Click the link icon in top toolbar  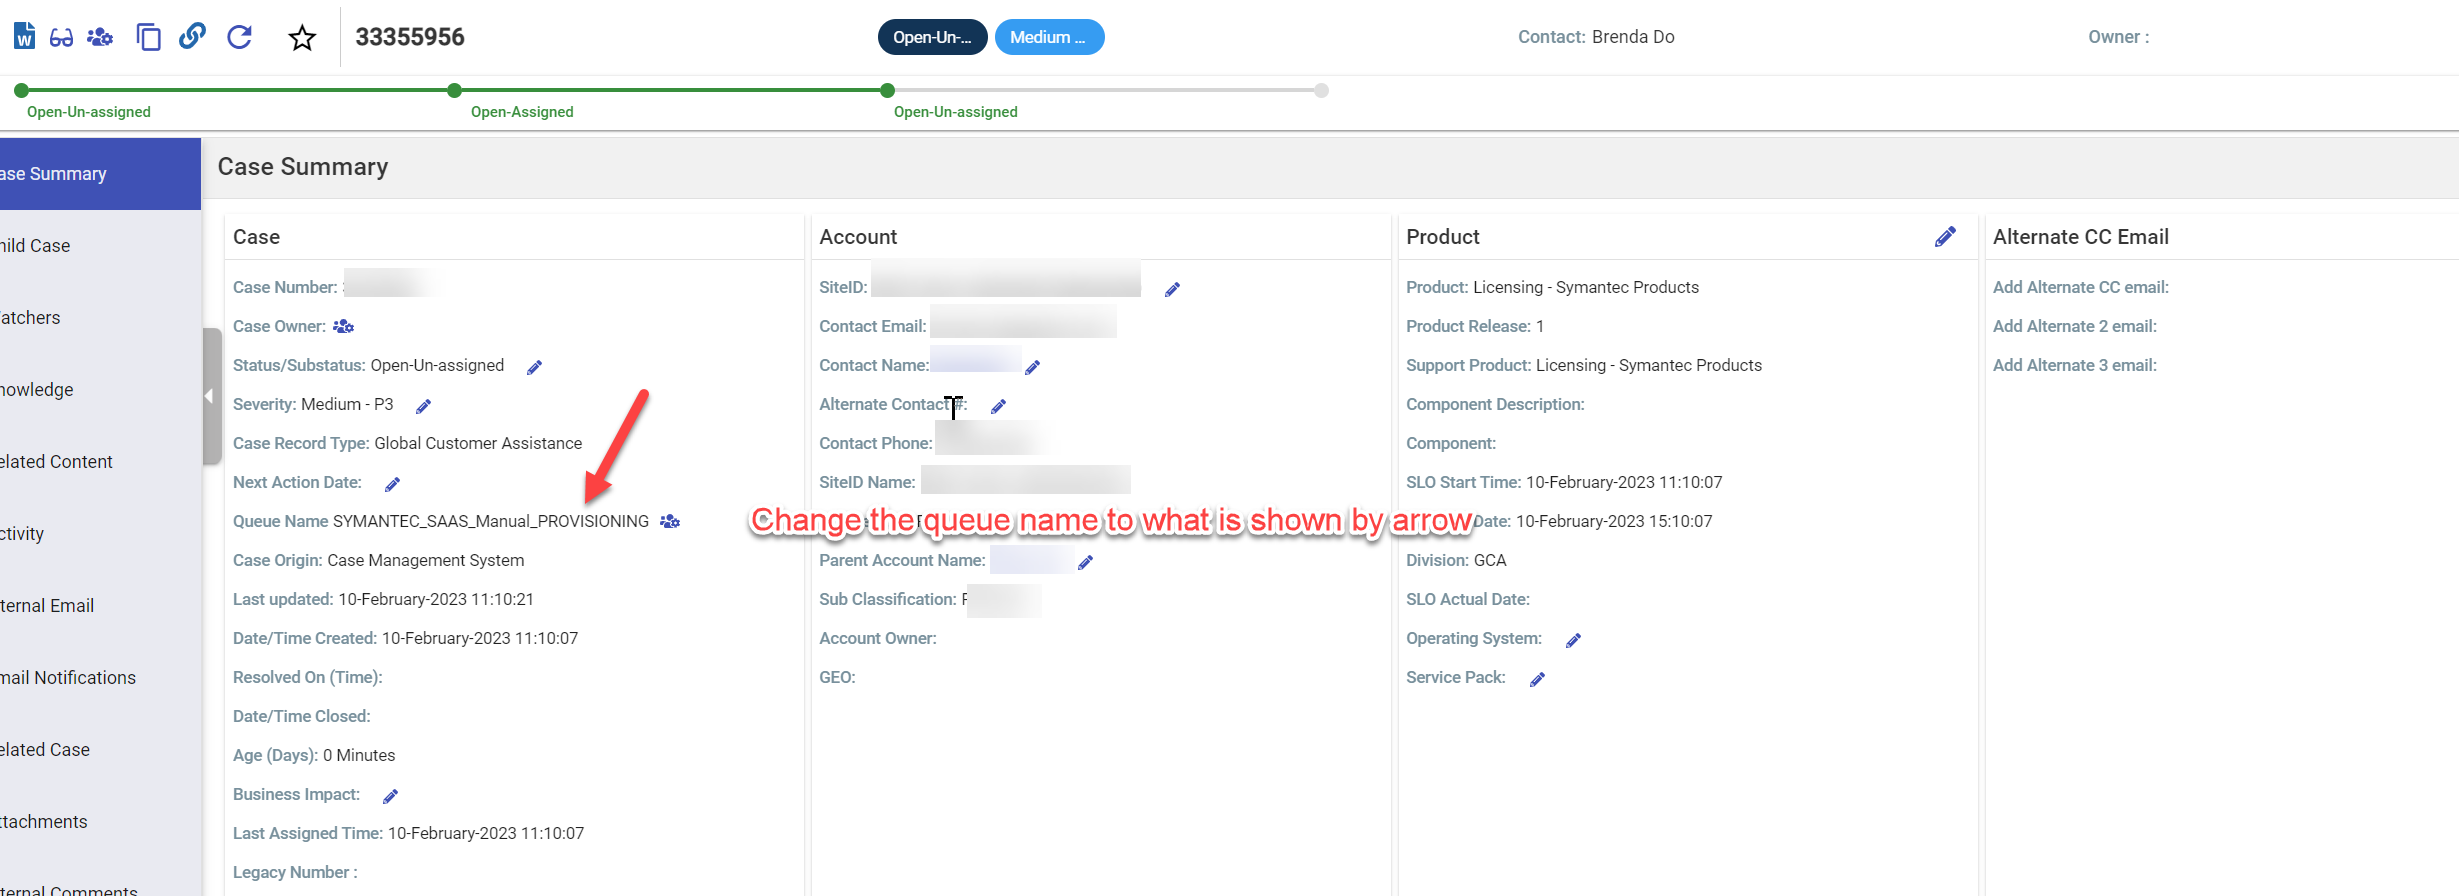tap(192, 37)
